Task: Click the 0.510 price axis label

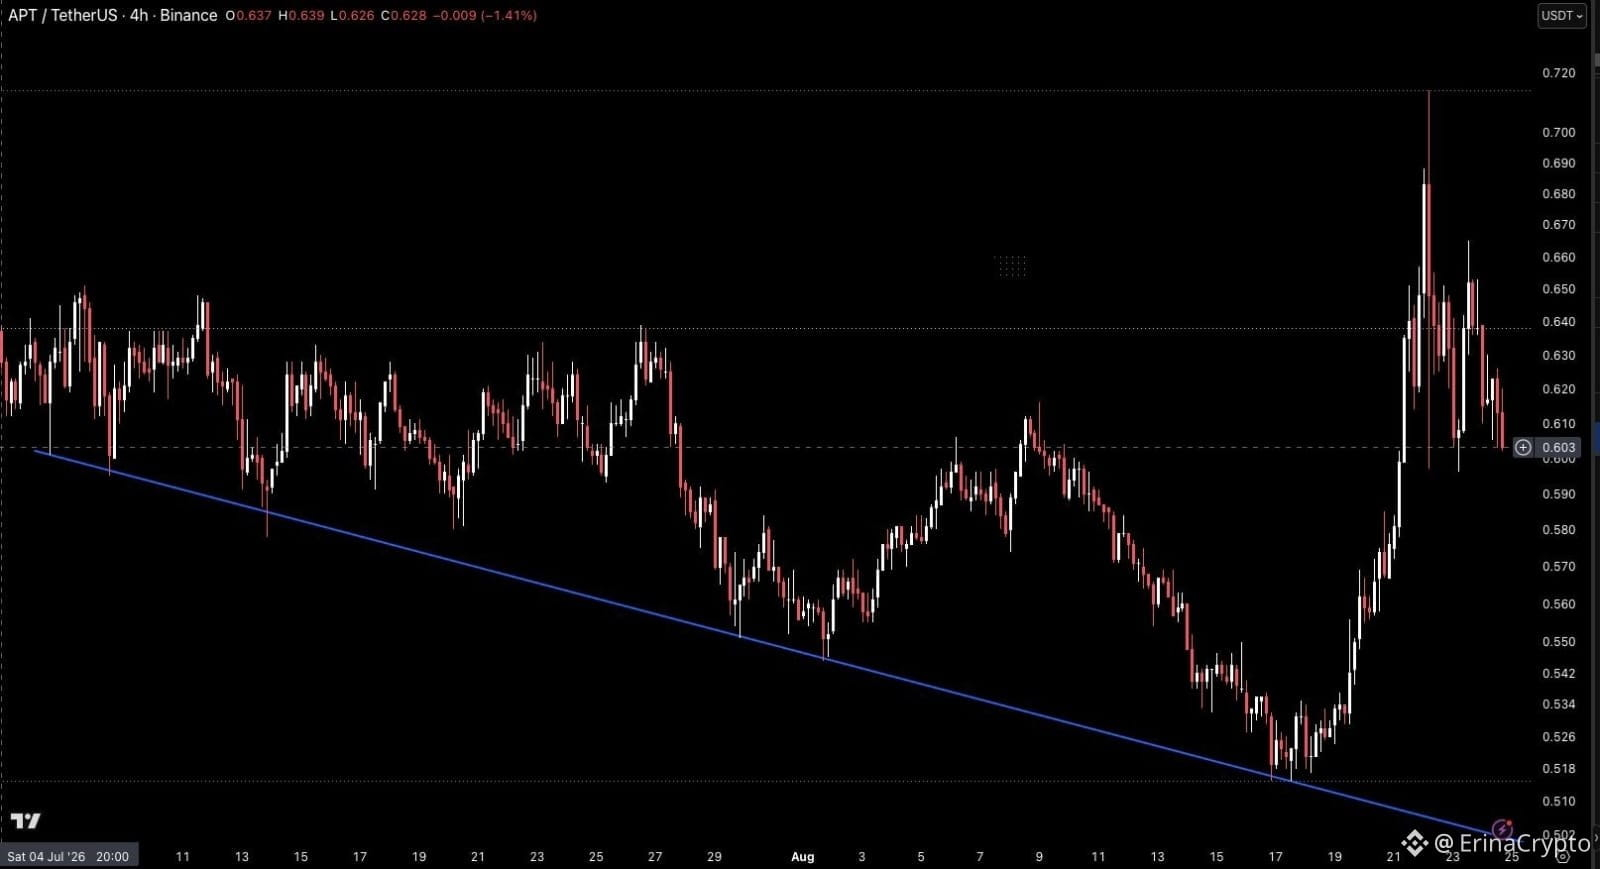Action: pos(1559,801)
